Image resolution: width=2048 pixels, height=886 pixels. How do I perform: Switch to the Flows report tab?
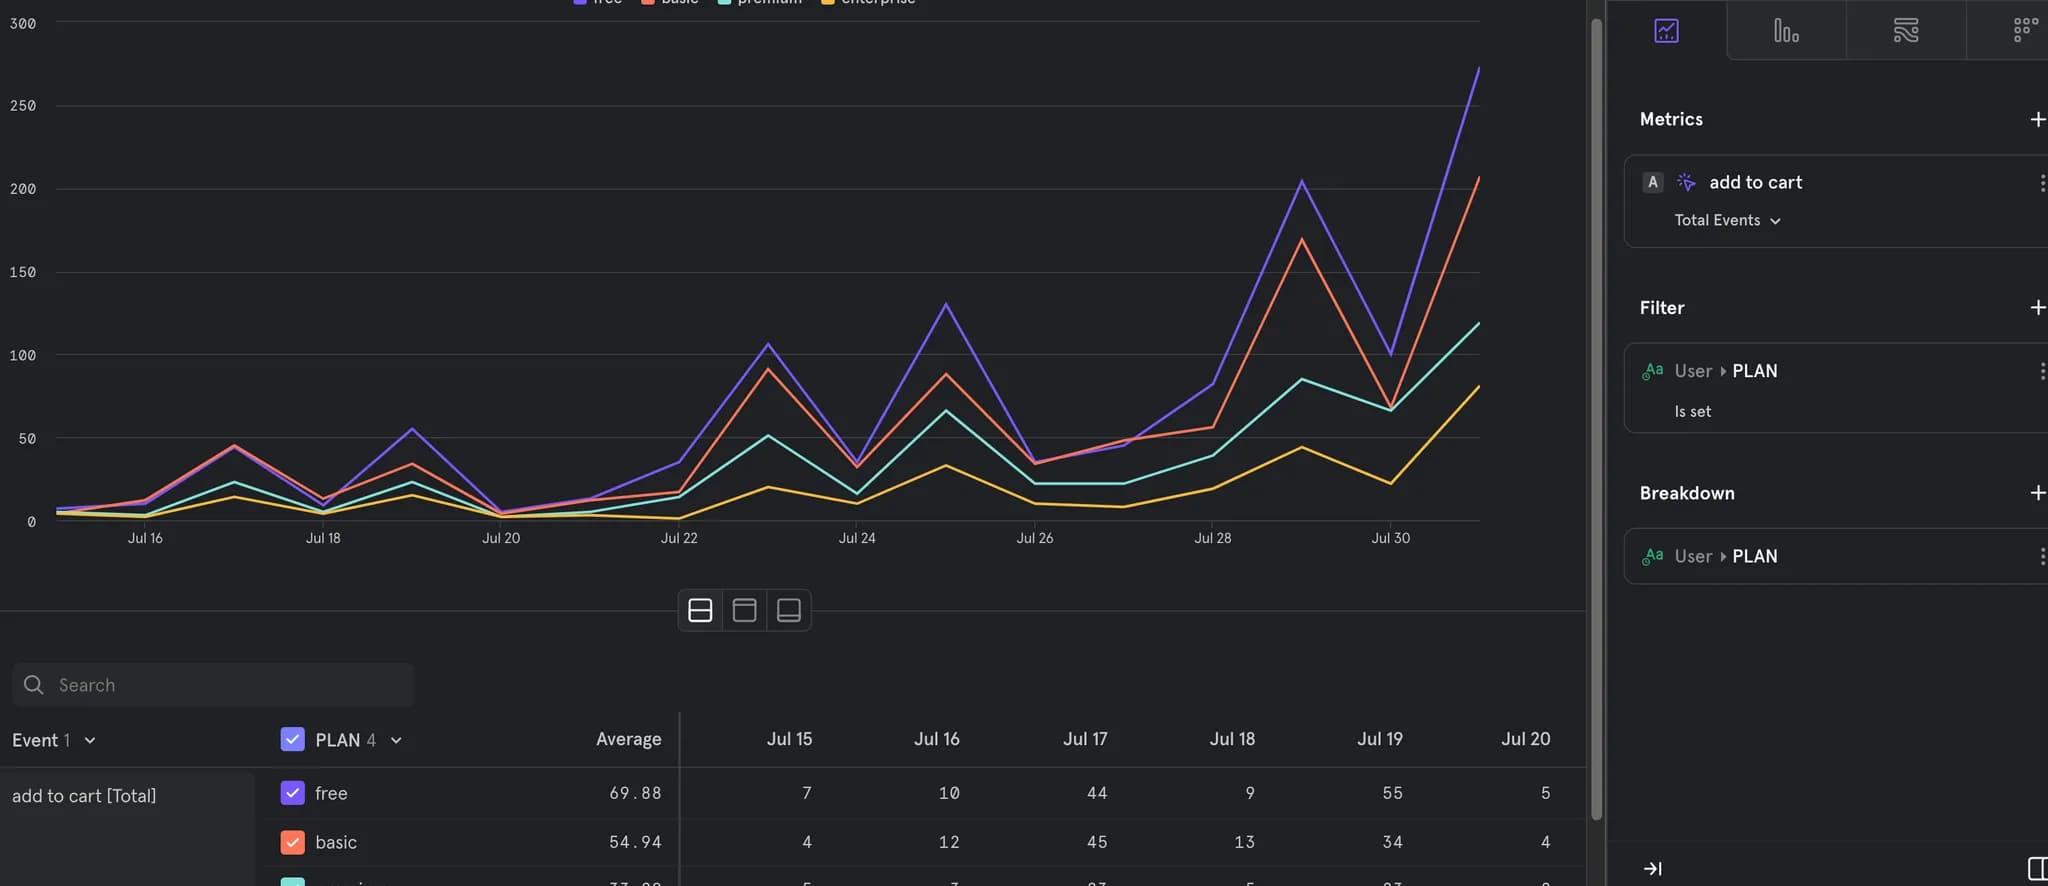pyautogui.click(x=1906, y=31)
